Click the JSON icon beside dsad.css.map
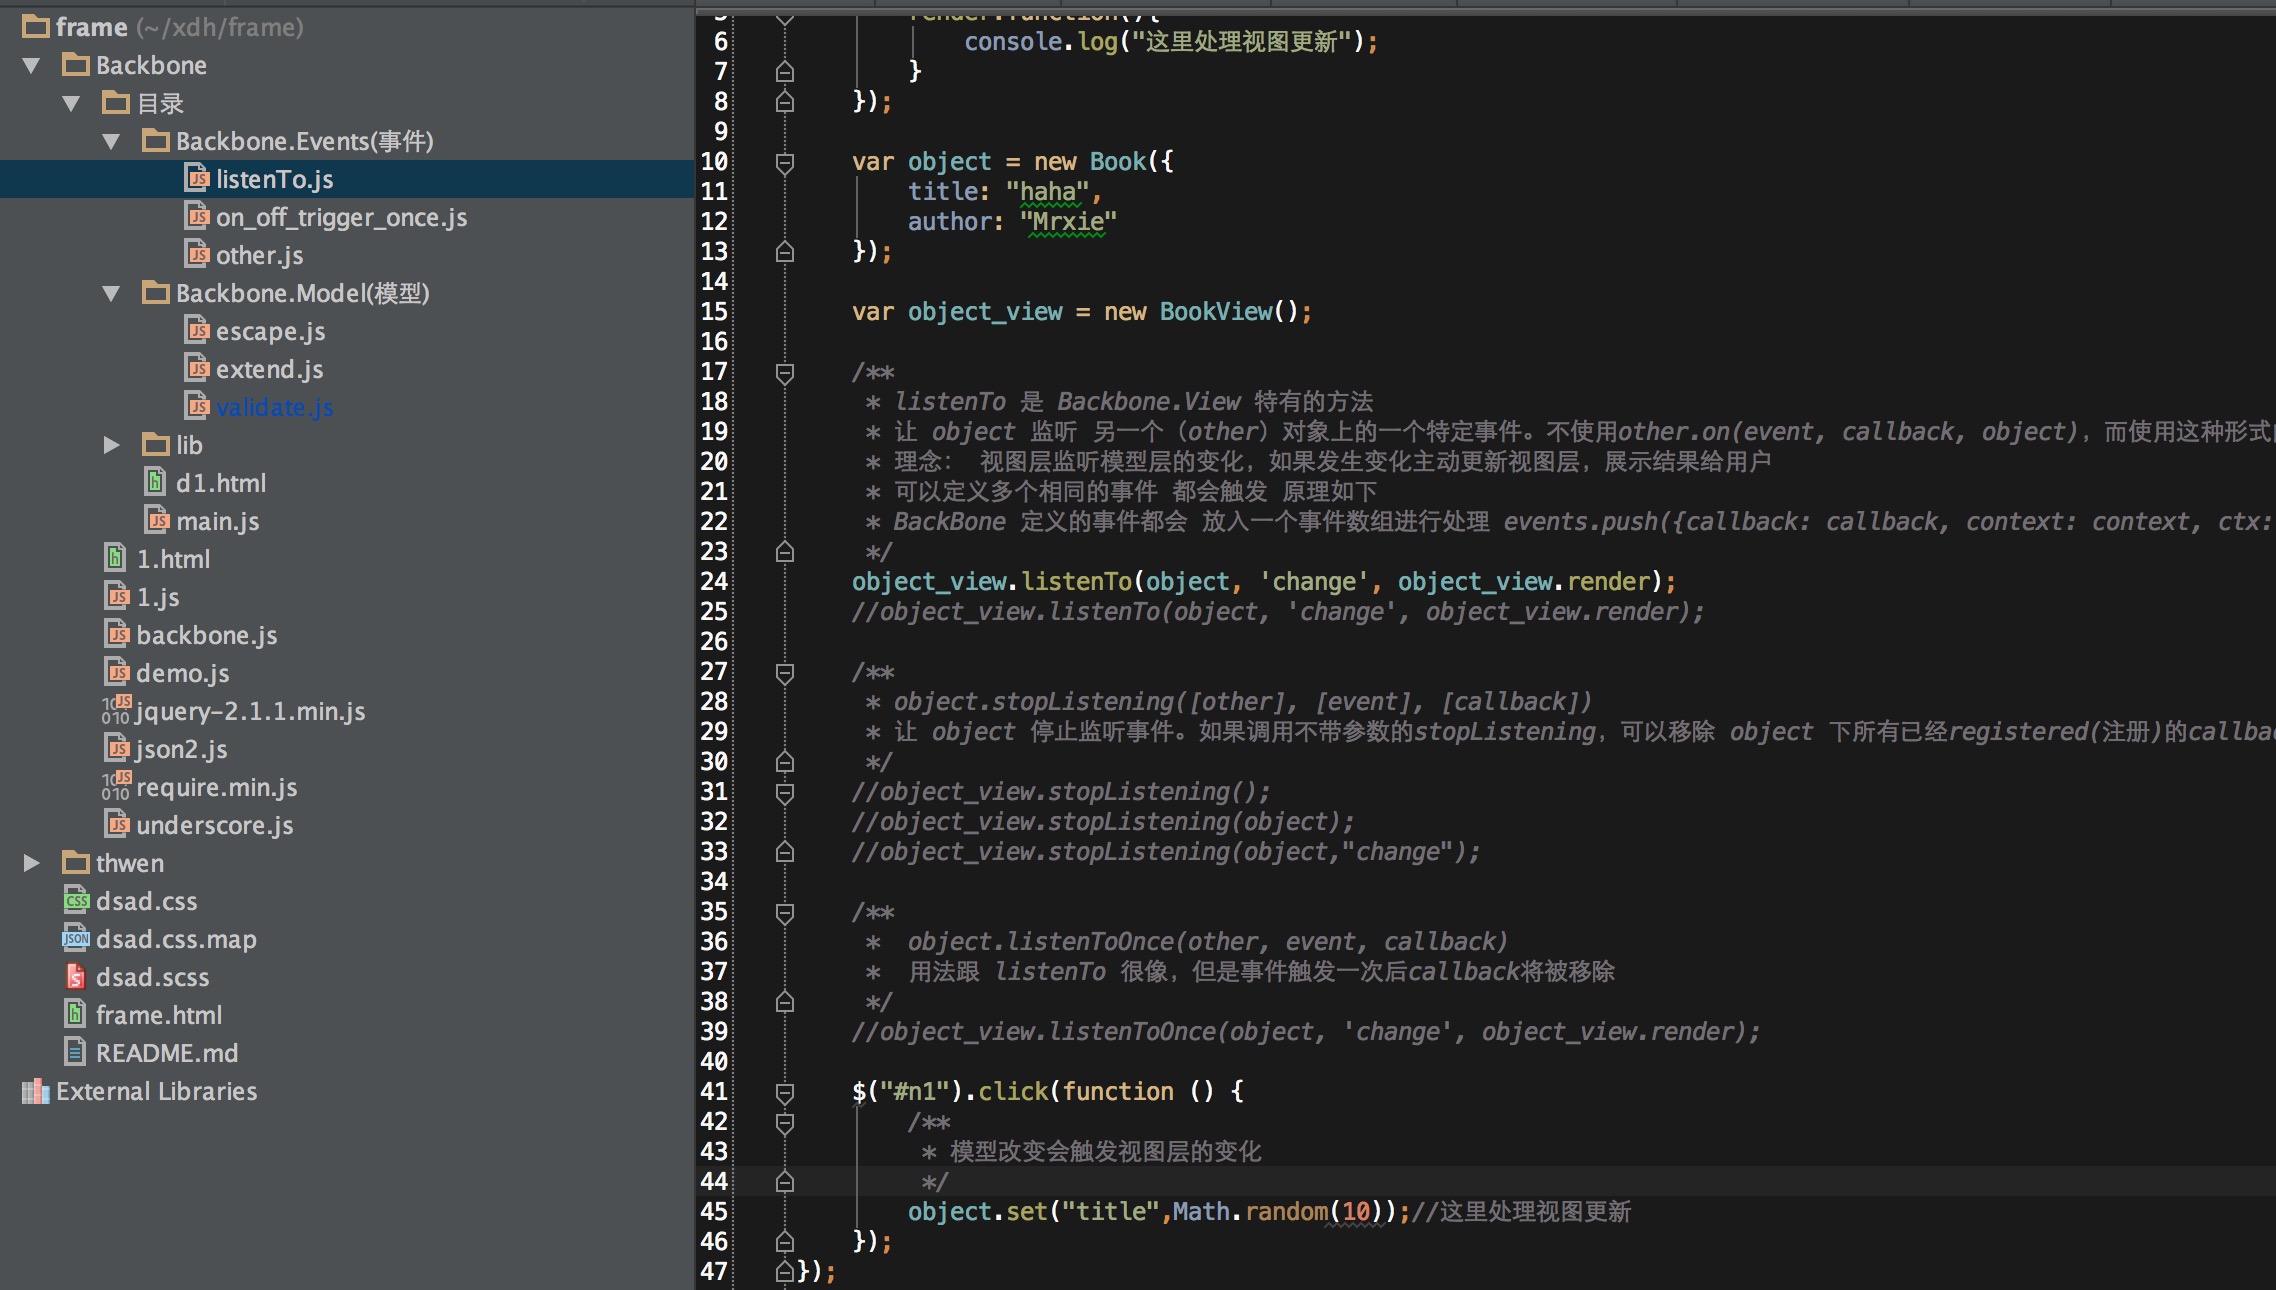Viewport: 2276px width, 1290px height. click(76, 939)
